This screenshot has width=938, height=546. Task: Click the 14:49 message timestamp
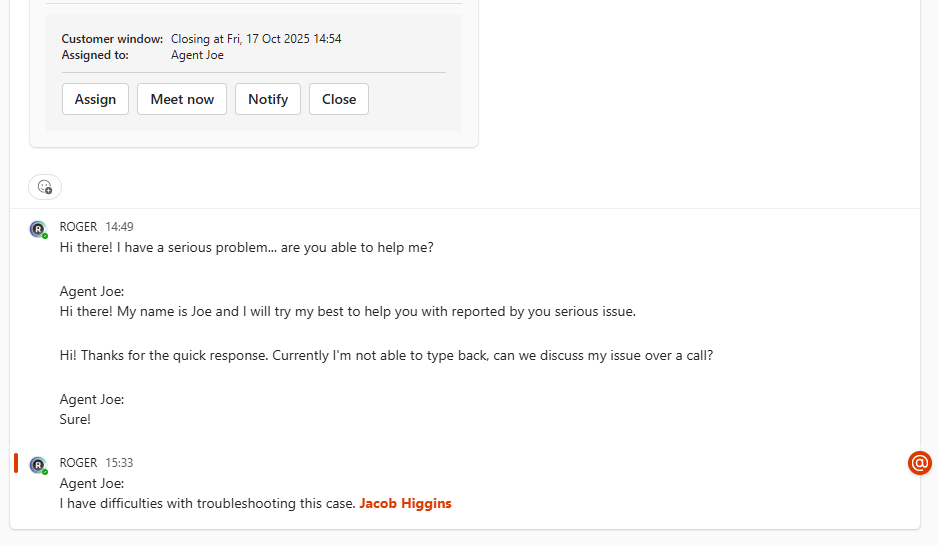tap(119, 227)
